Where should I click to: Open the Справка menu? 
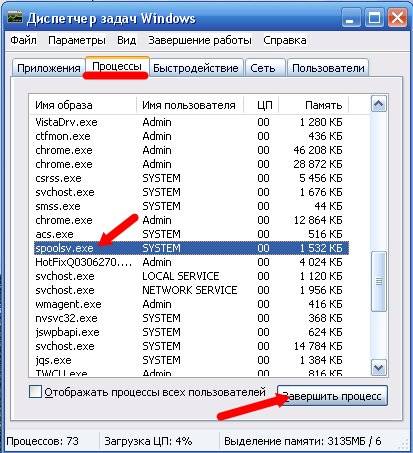click(285, 40)
